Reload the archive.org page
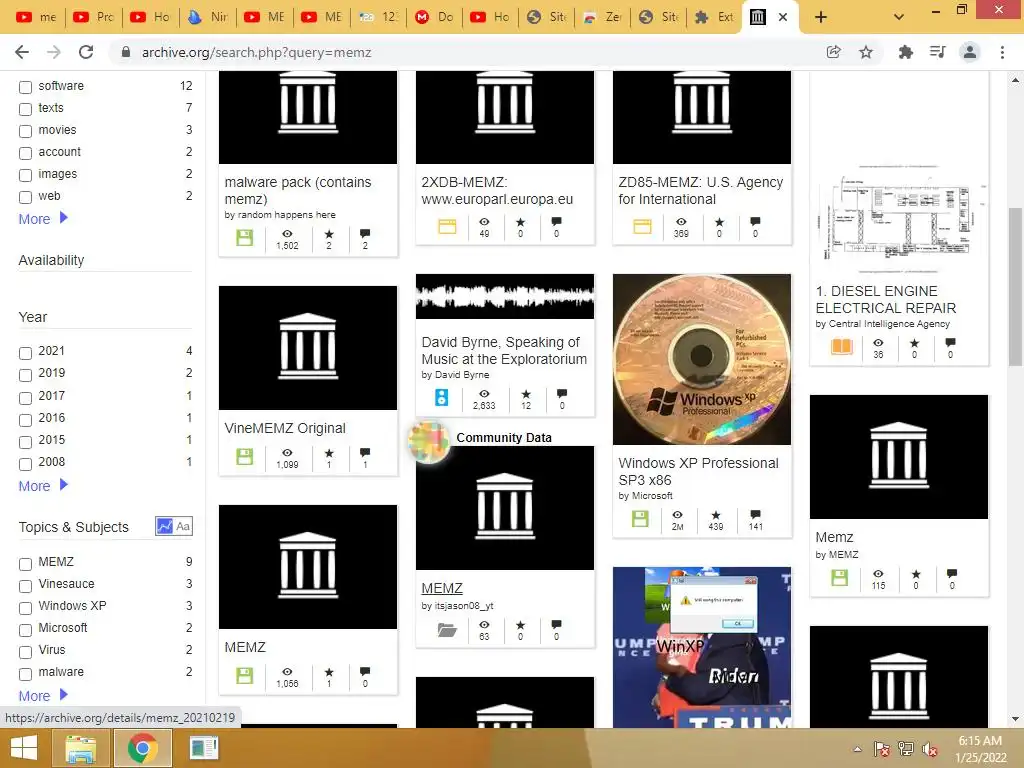 (86, 52)
